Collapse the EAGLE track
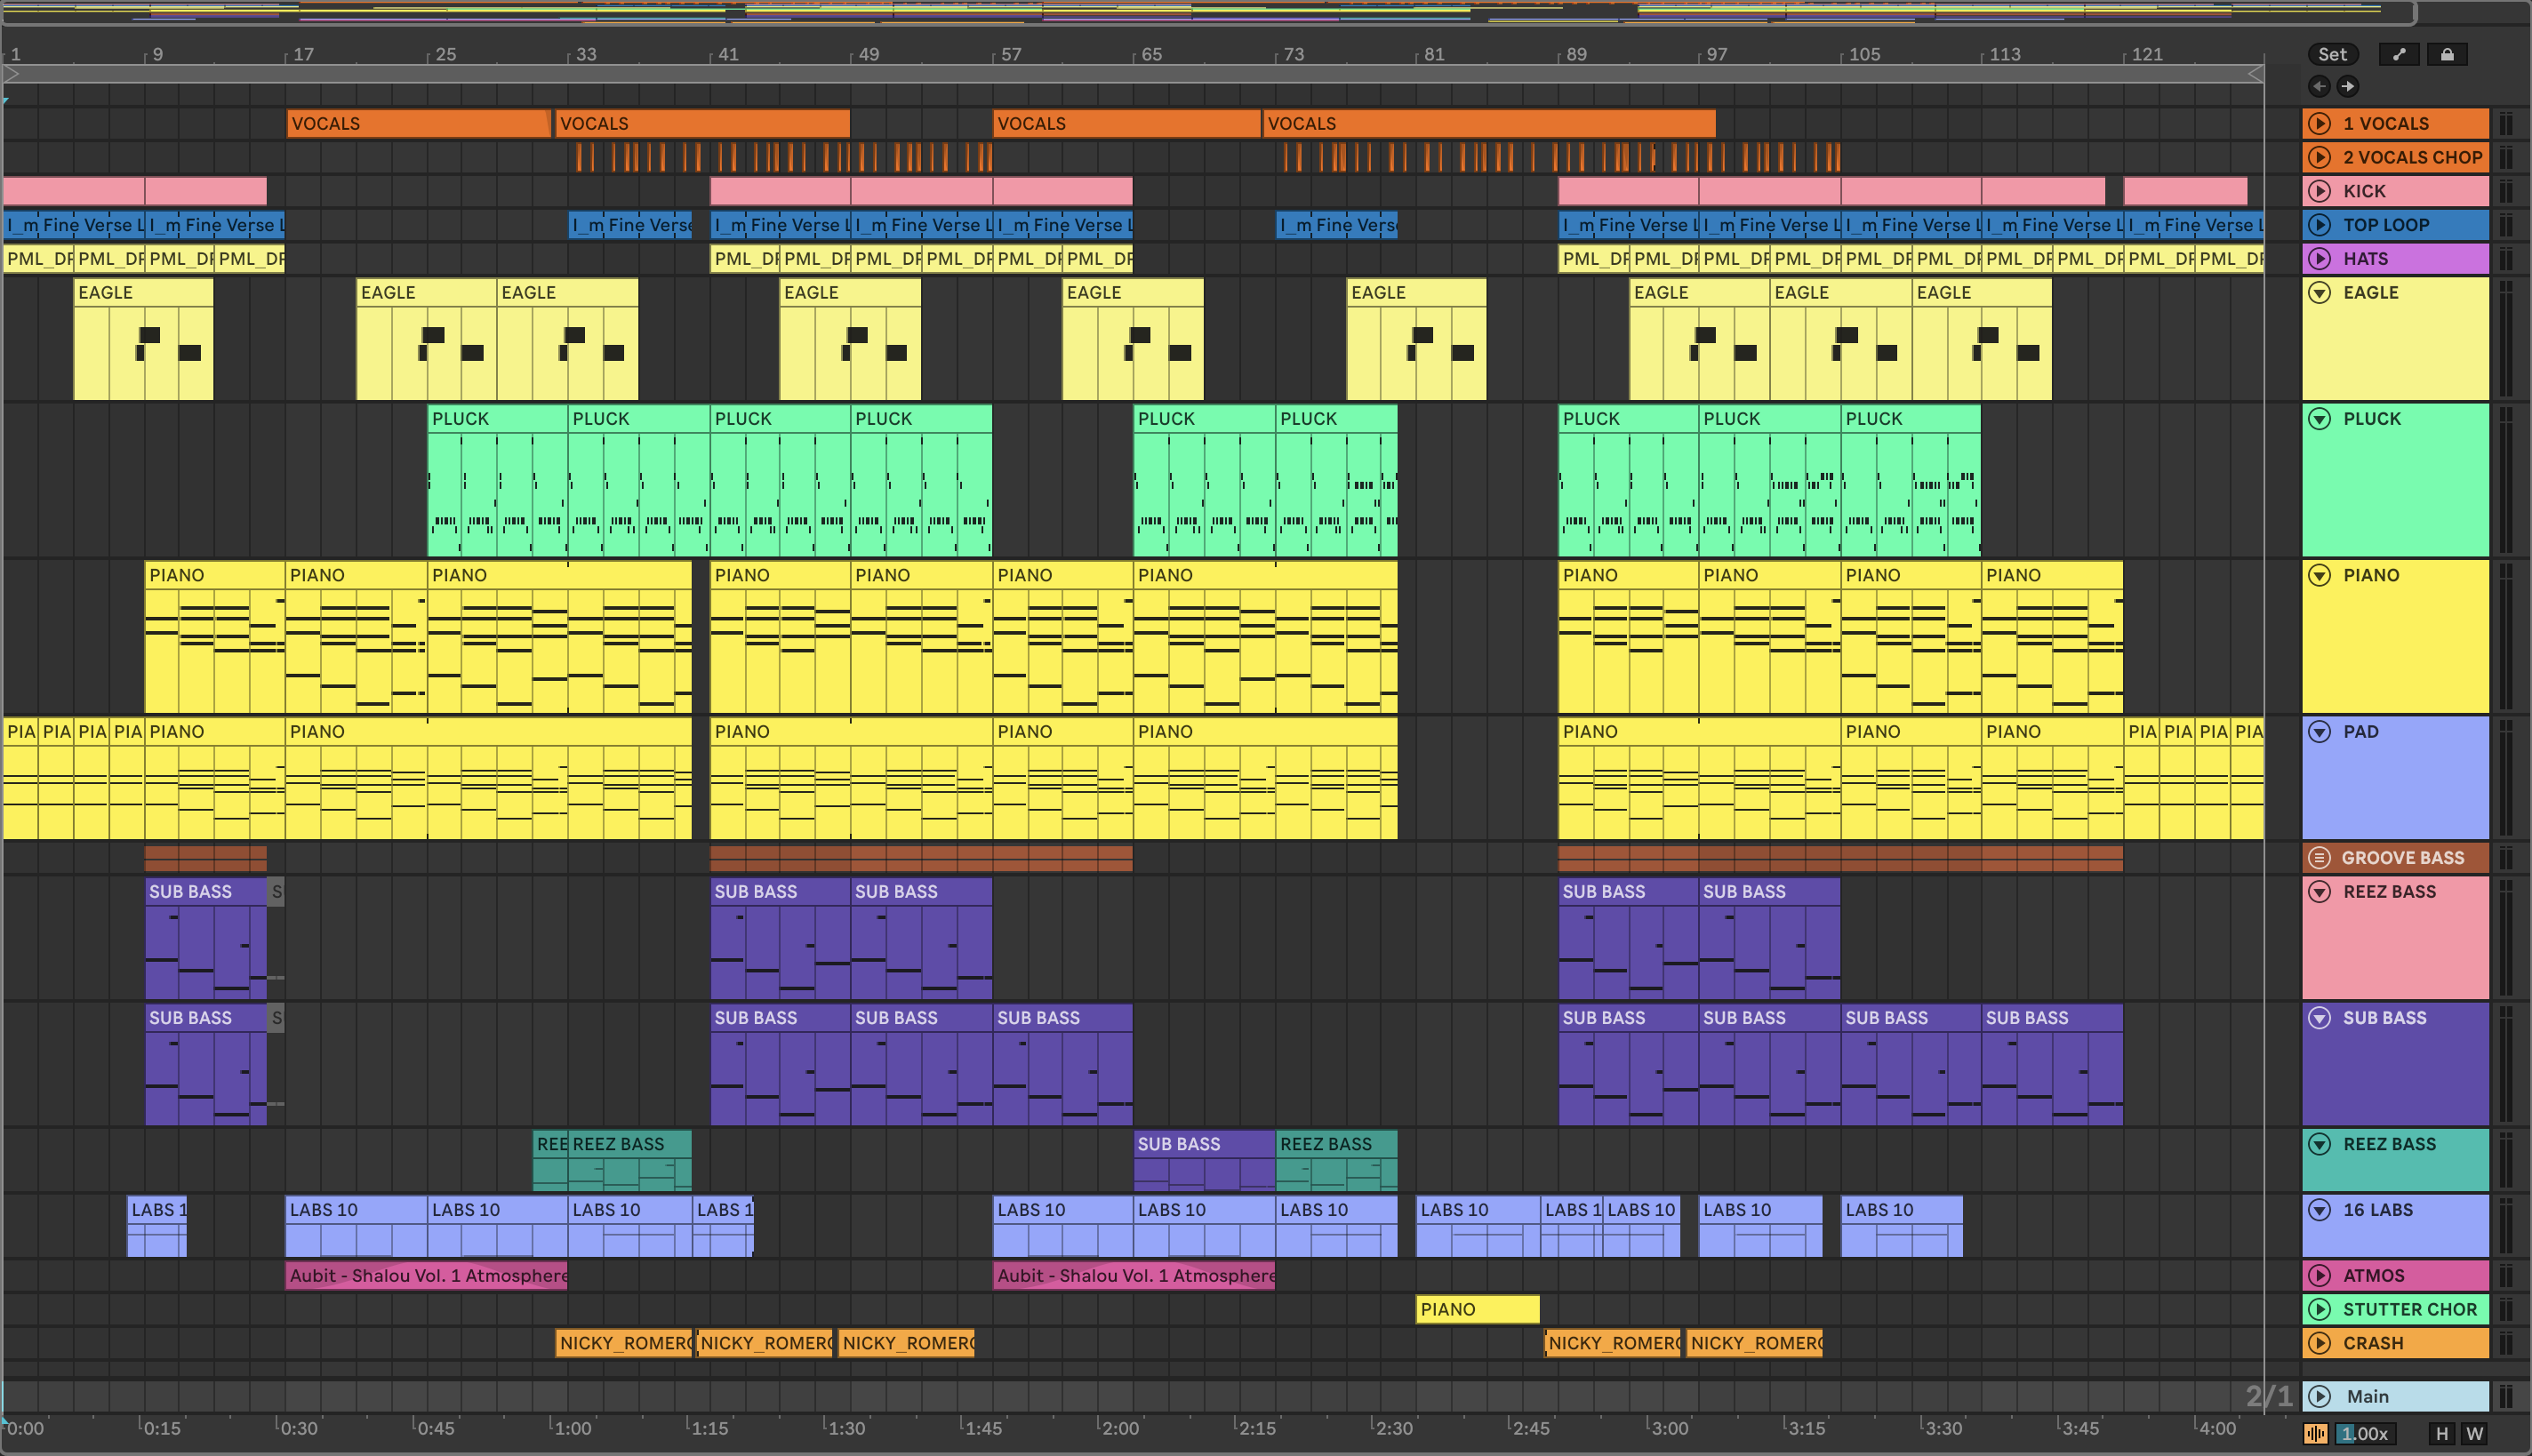Image resolution: width=2532 pixels, height=1456 pixels. [x=2320, y=293]
